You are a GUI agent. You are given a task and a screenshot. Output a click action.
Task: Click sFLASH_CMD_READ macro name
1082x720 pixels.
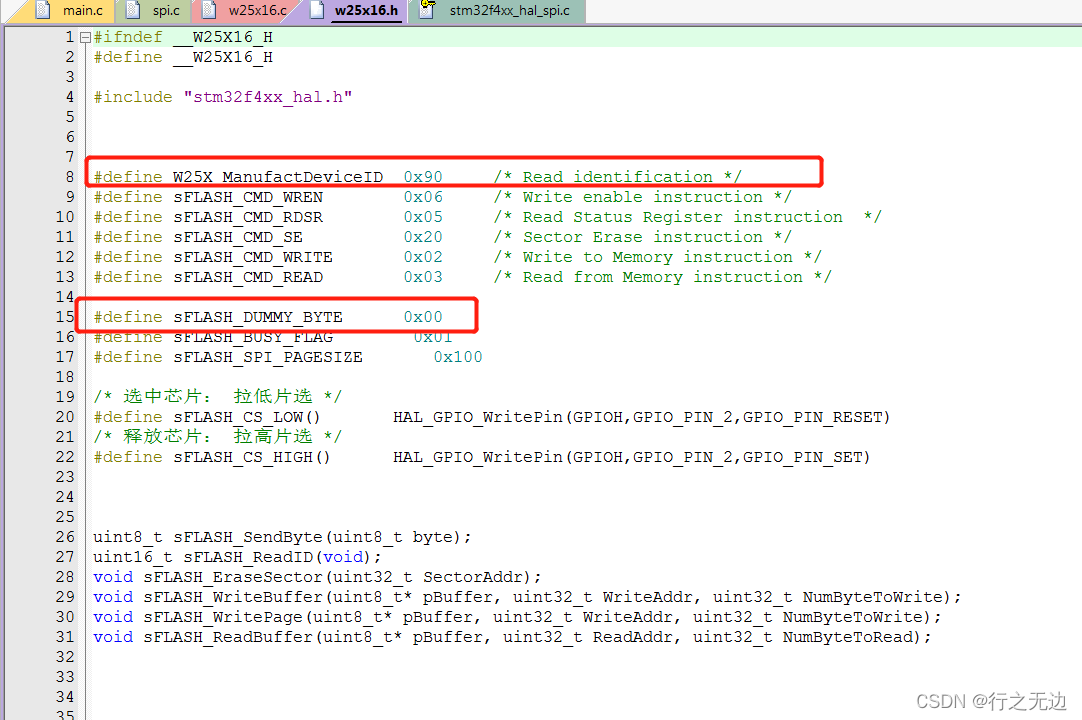[248, 278]
